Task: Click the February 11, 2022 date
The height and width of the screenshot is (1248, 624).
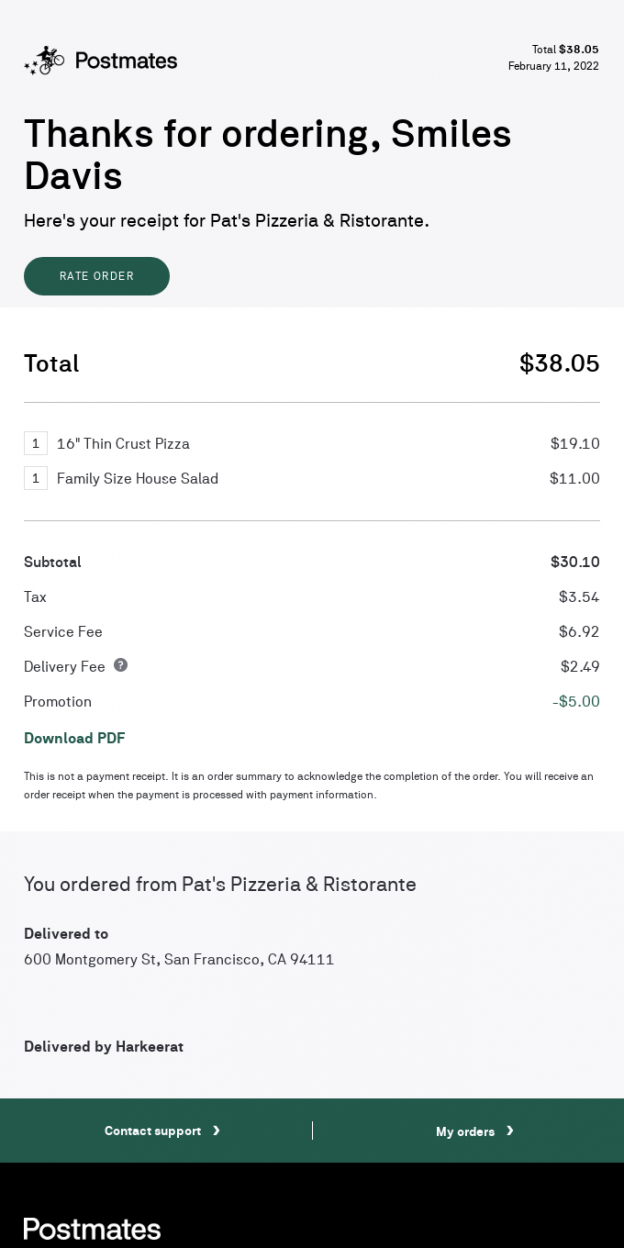Action: pyautogui.click(x=553, y=66)
